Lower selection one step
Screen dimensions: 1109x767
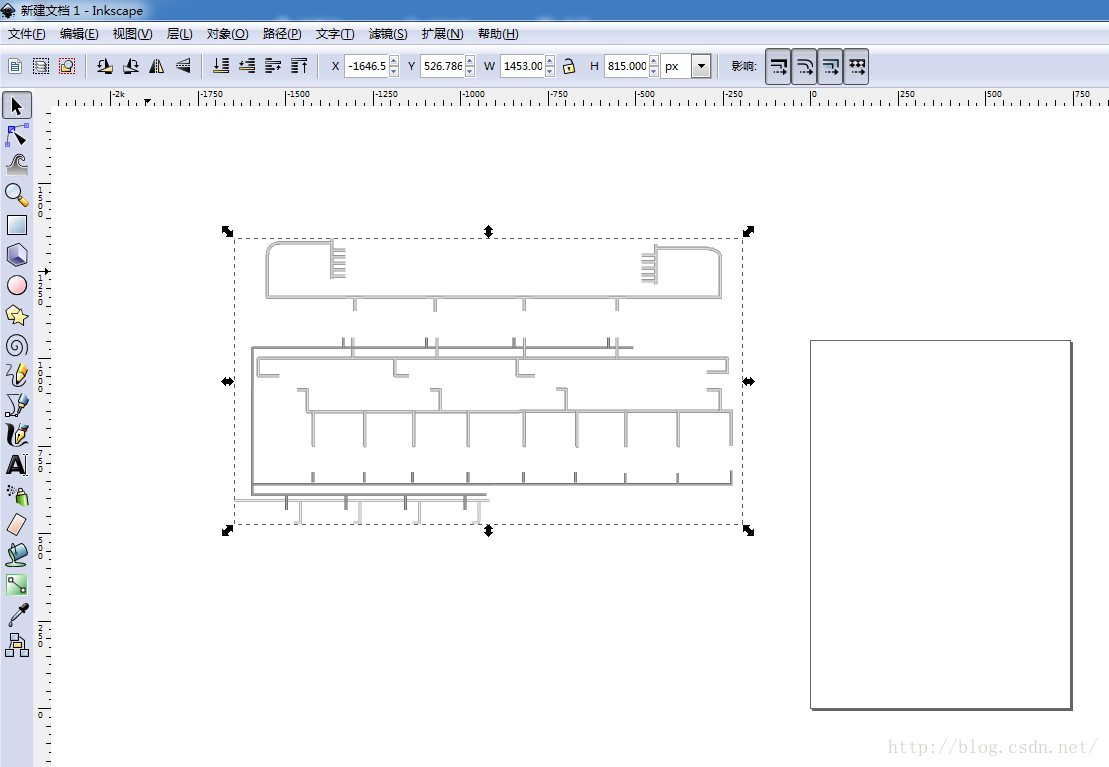point(247,67)
